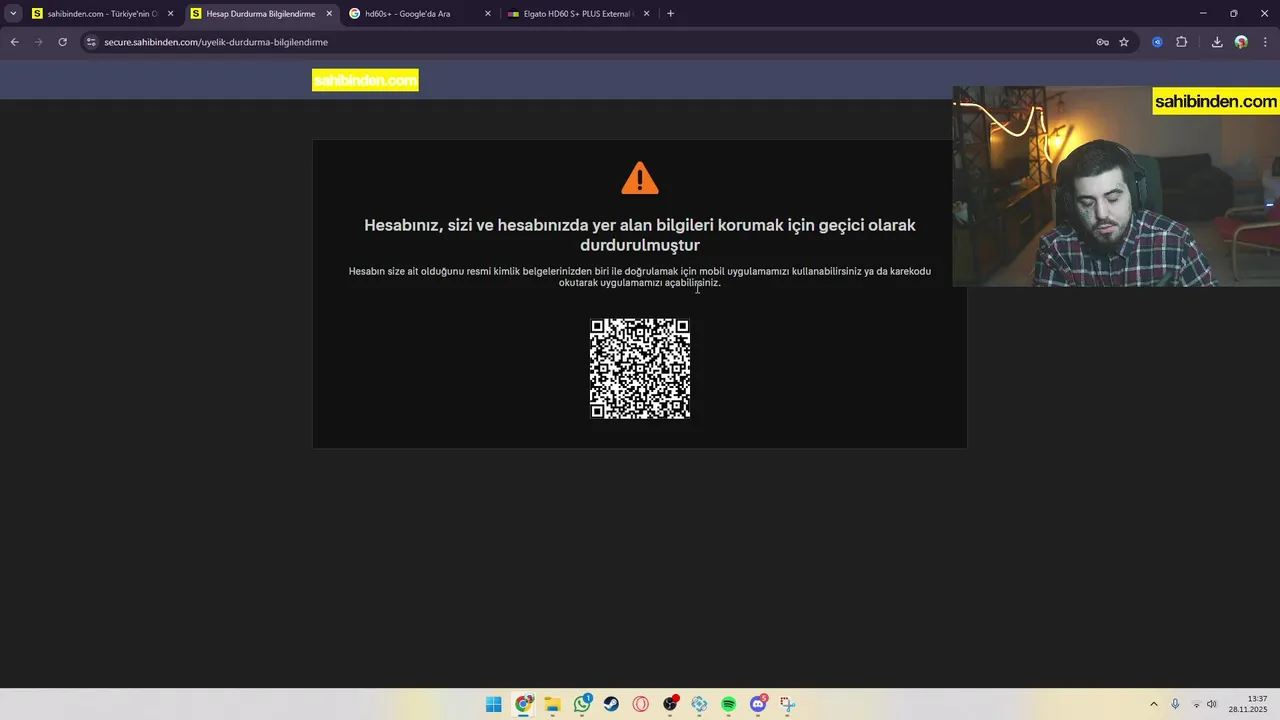Screen dimensions: 1280x720
Task: Open Chrome's three-dot menu
Action: tap(1265, 42)
